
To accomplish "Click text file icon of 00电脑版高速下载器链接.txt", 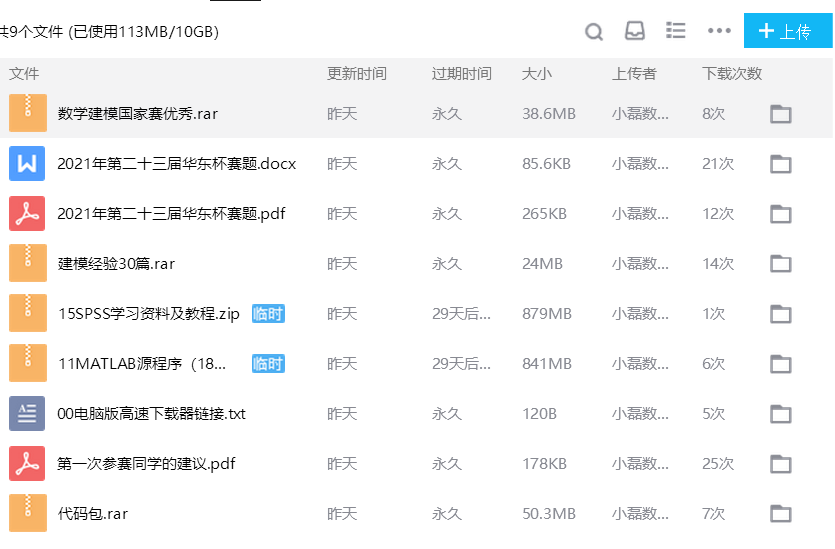I will (27, 413).
